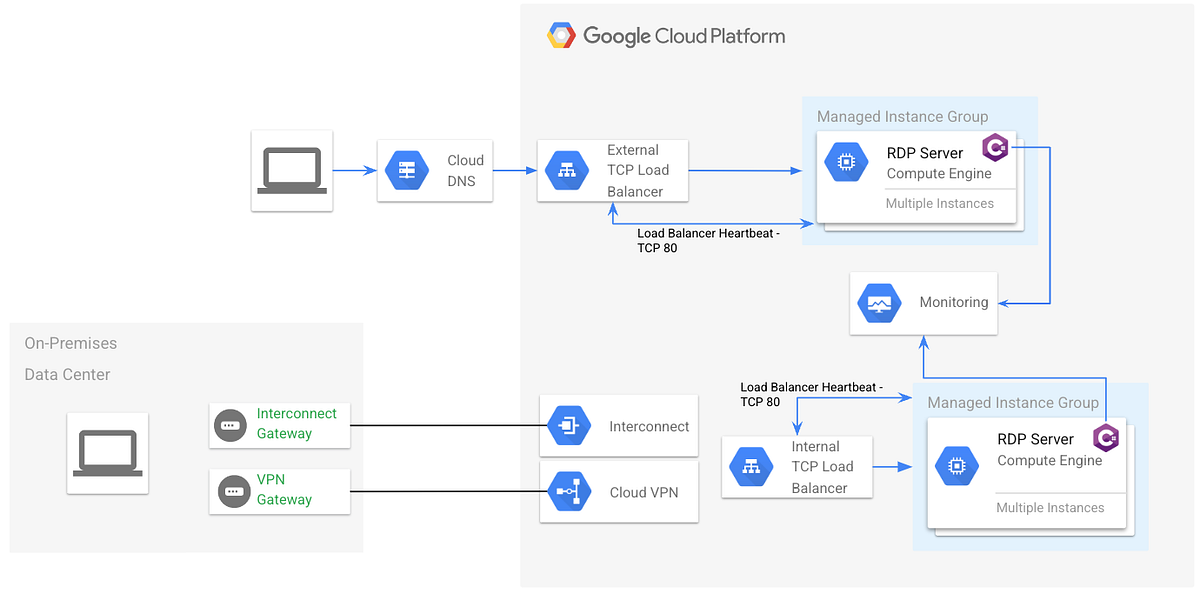Click the On-Premises Data Center laptop
1200x594 pixels.
tap(107, 452)
